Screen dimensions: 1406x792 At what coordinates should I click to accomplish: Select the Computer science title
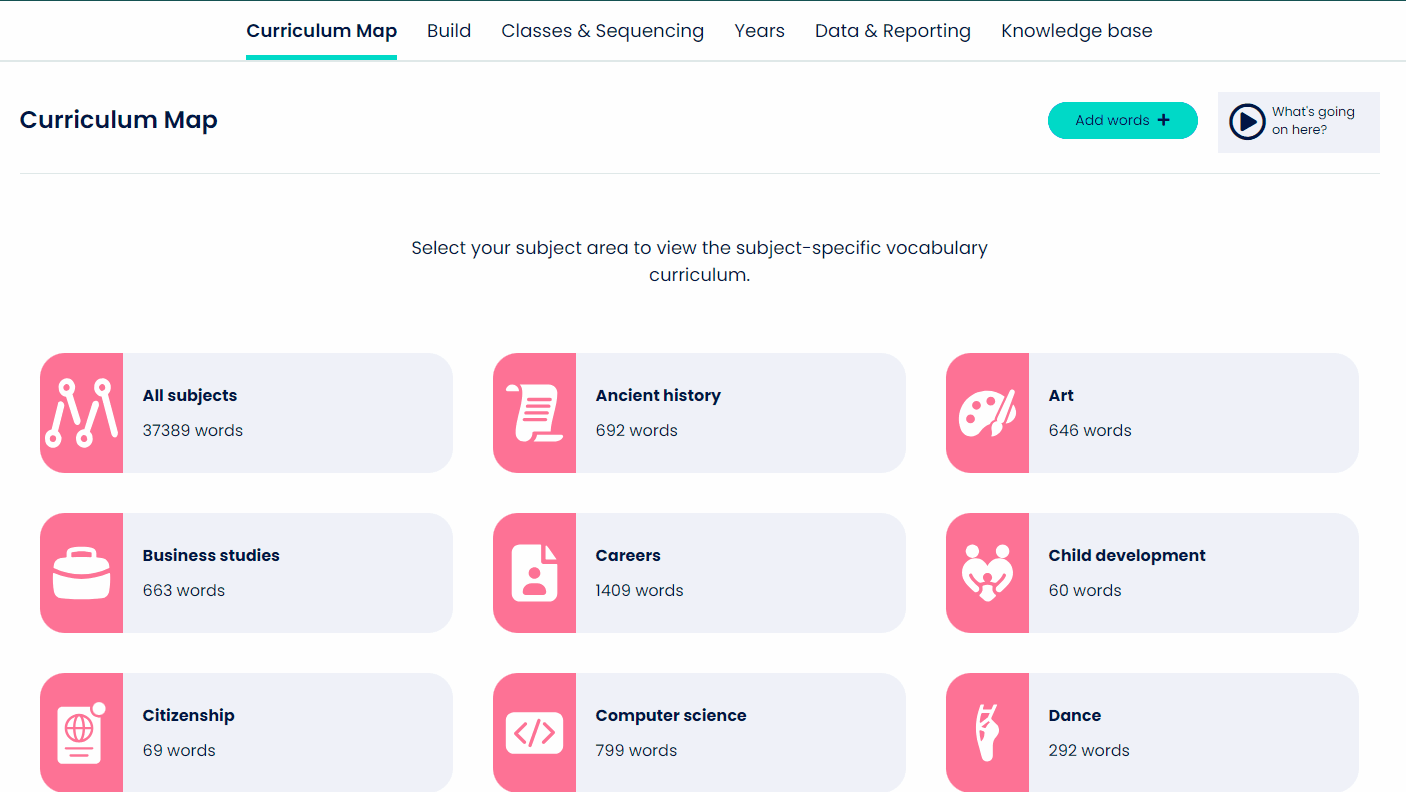pyautogui.click(x=671, y=715)
